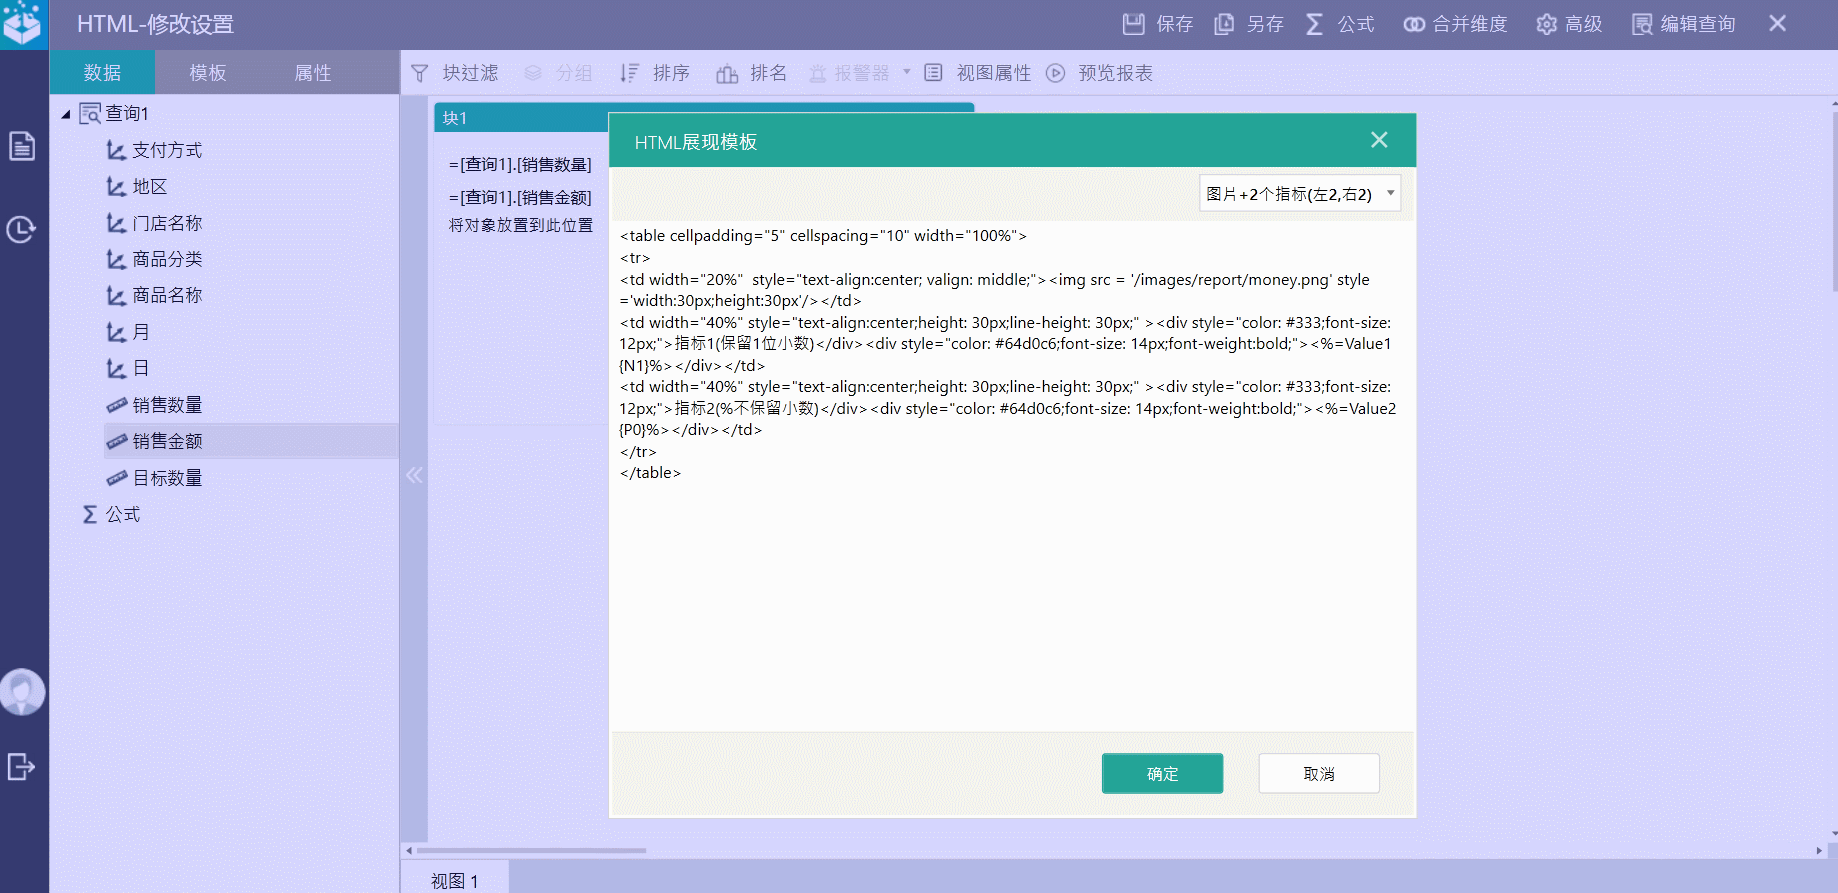Select the 销售数量 measure field
The image size is (1838, 893).
[154, 405]
